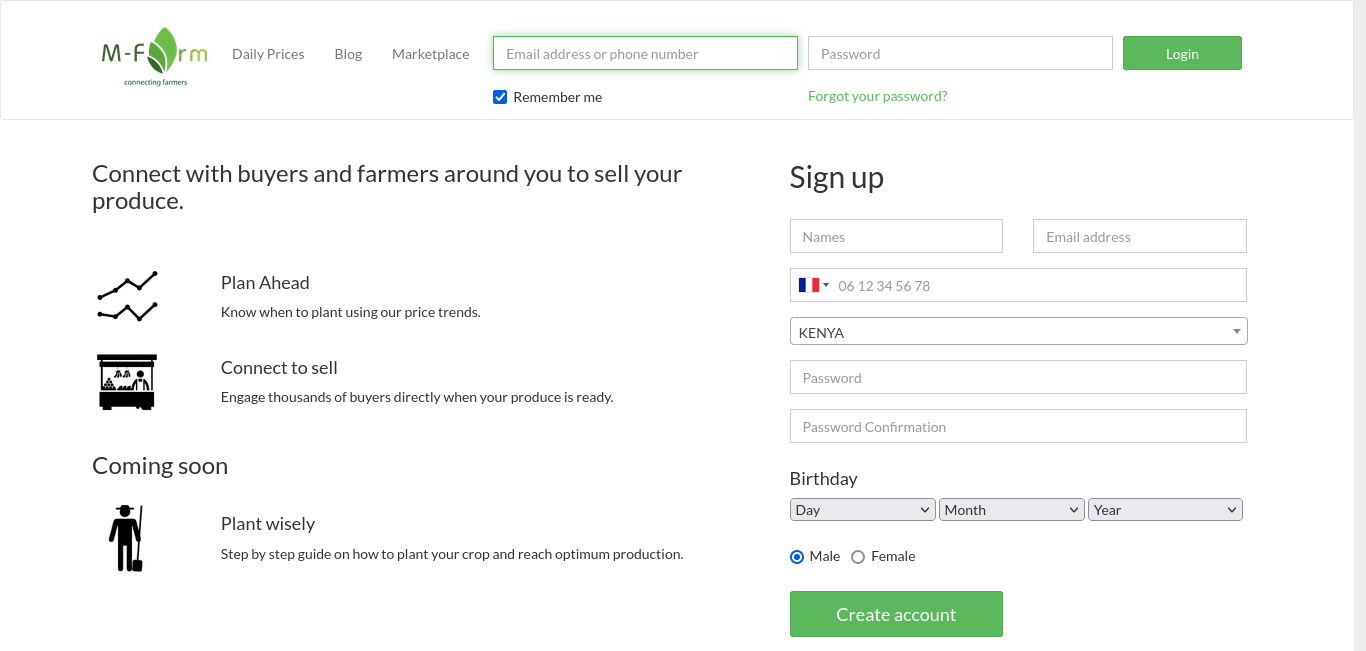The width and height of the screenshot is (1366, 651).
Task: Select the Male radio button
Action: [x=797, y=557]
